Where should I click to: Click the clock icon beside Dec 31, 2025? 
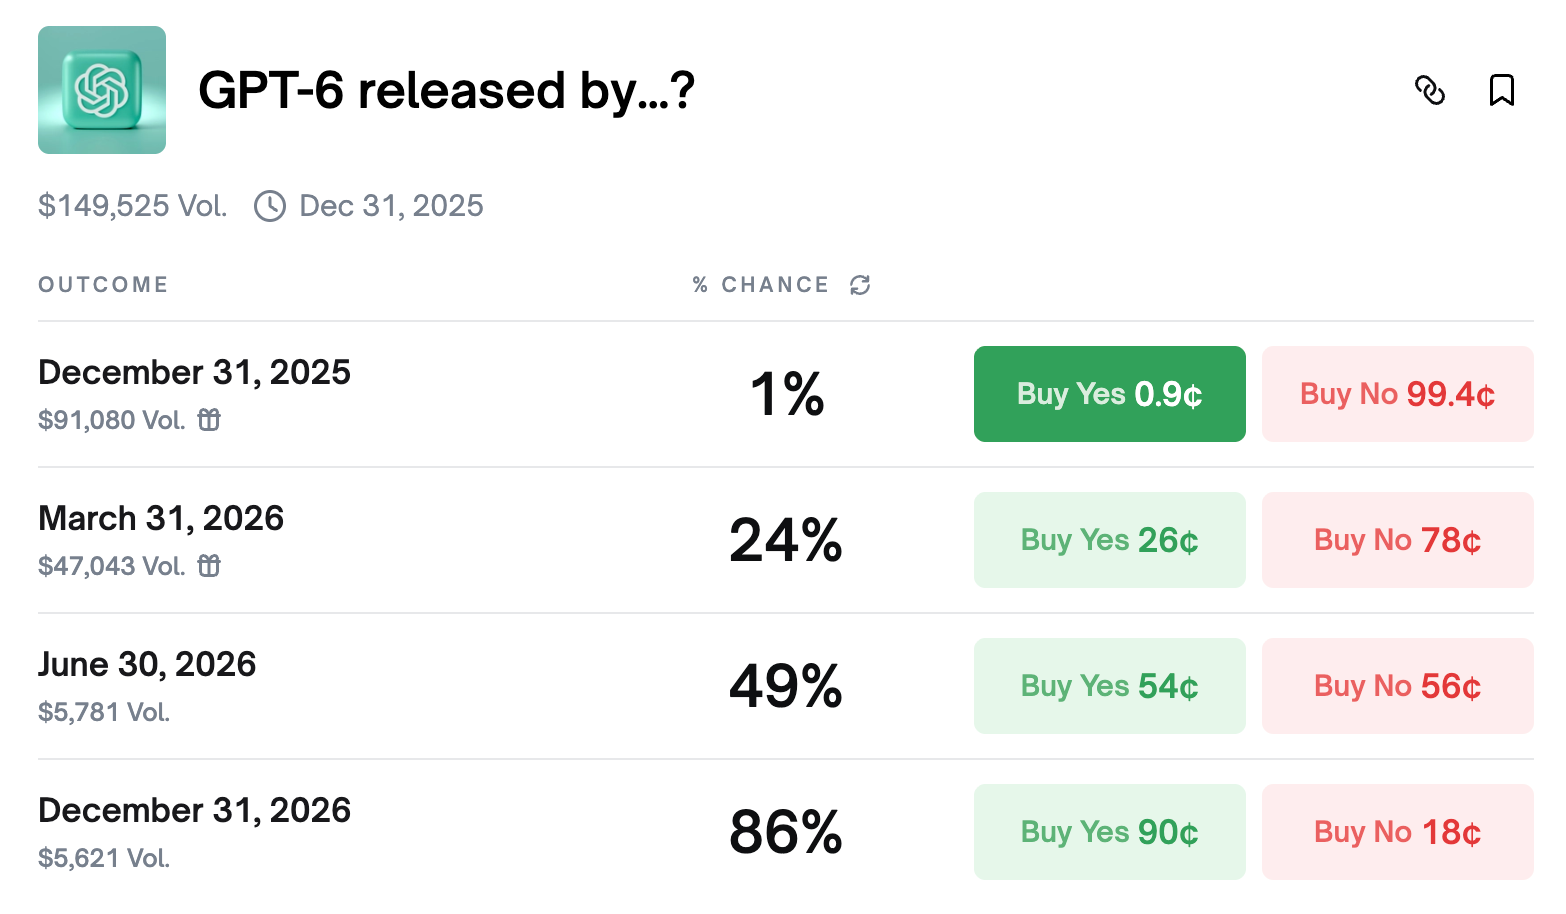270,206
